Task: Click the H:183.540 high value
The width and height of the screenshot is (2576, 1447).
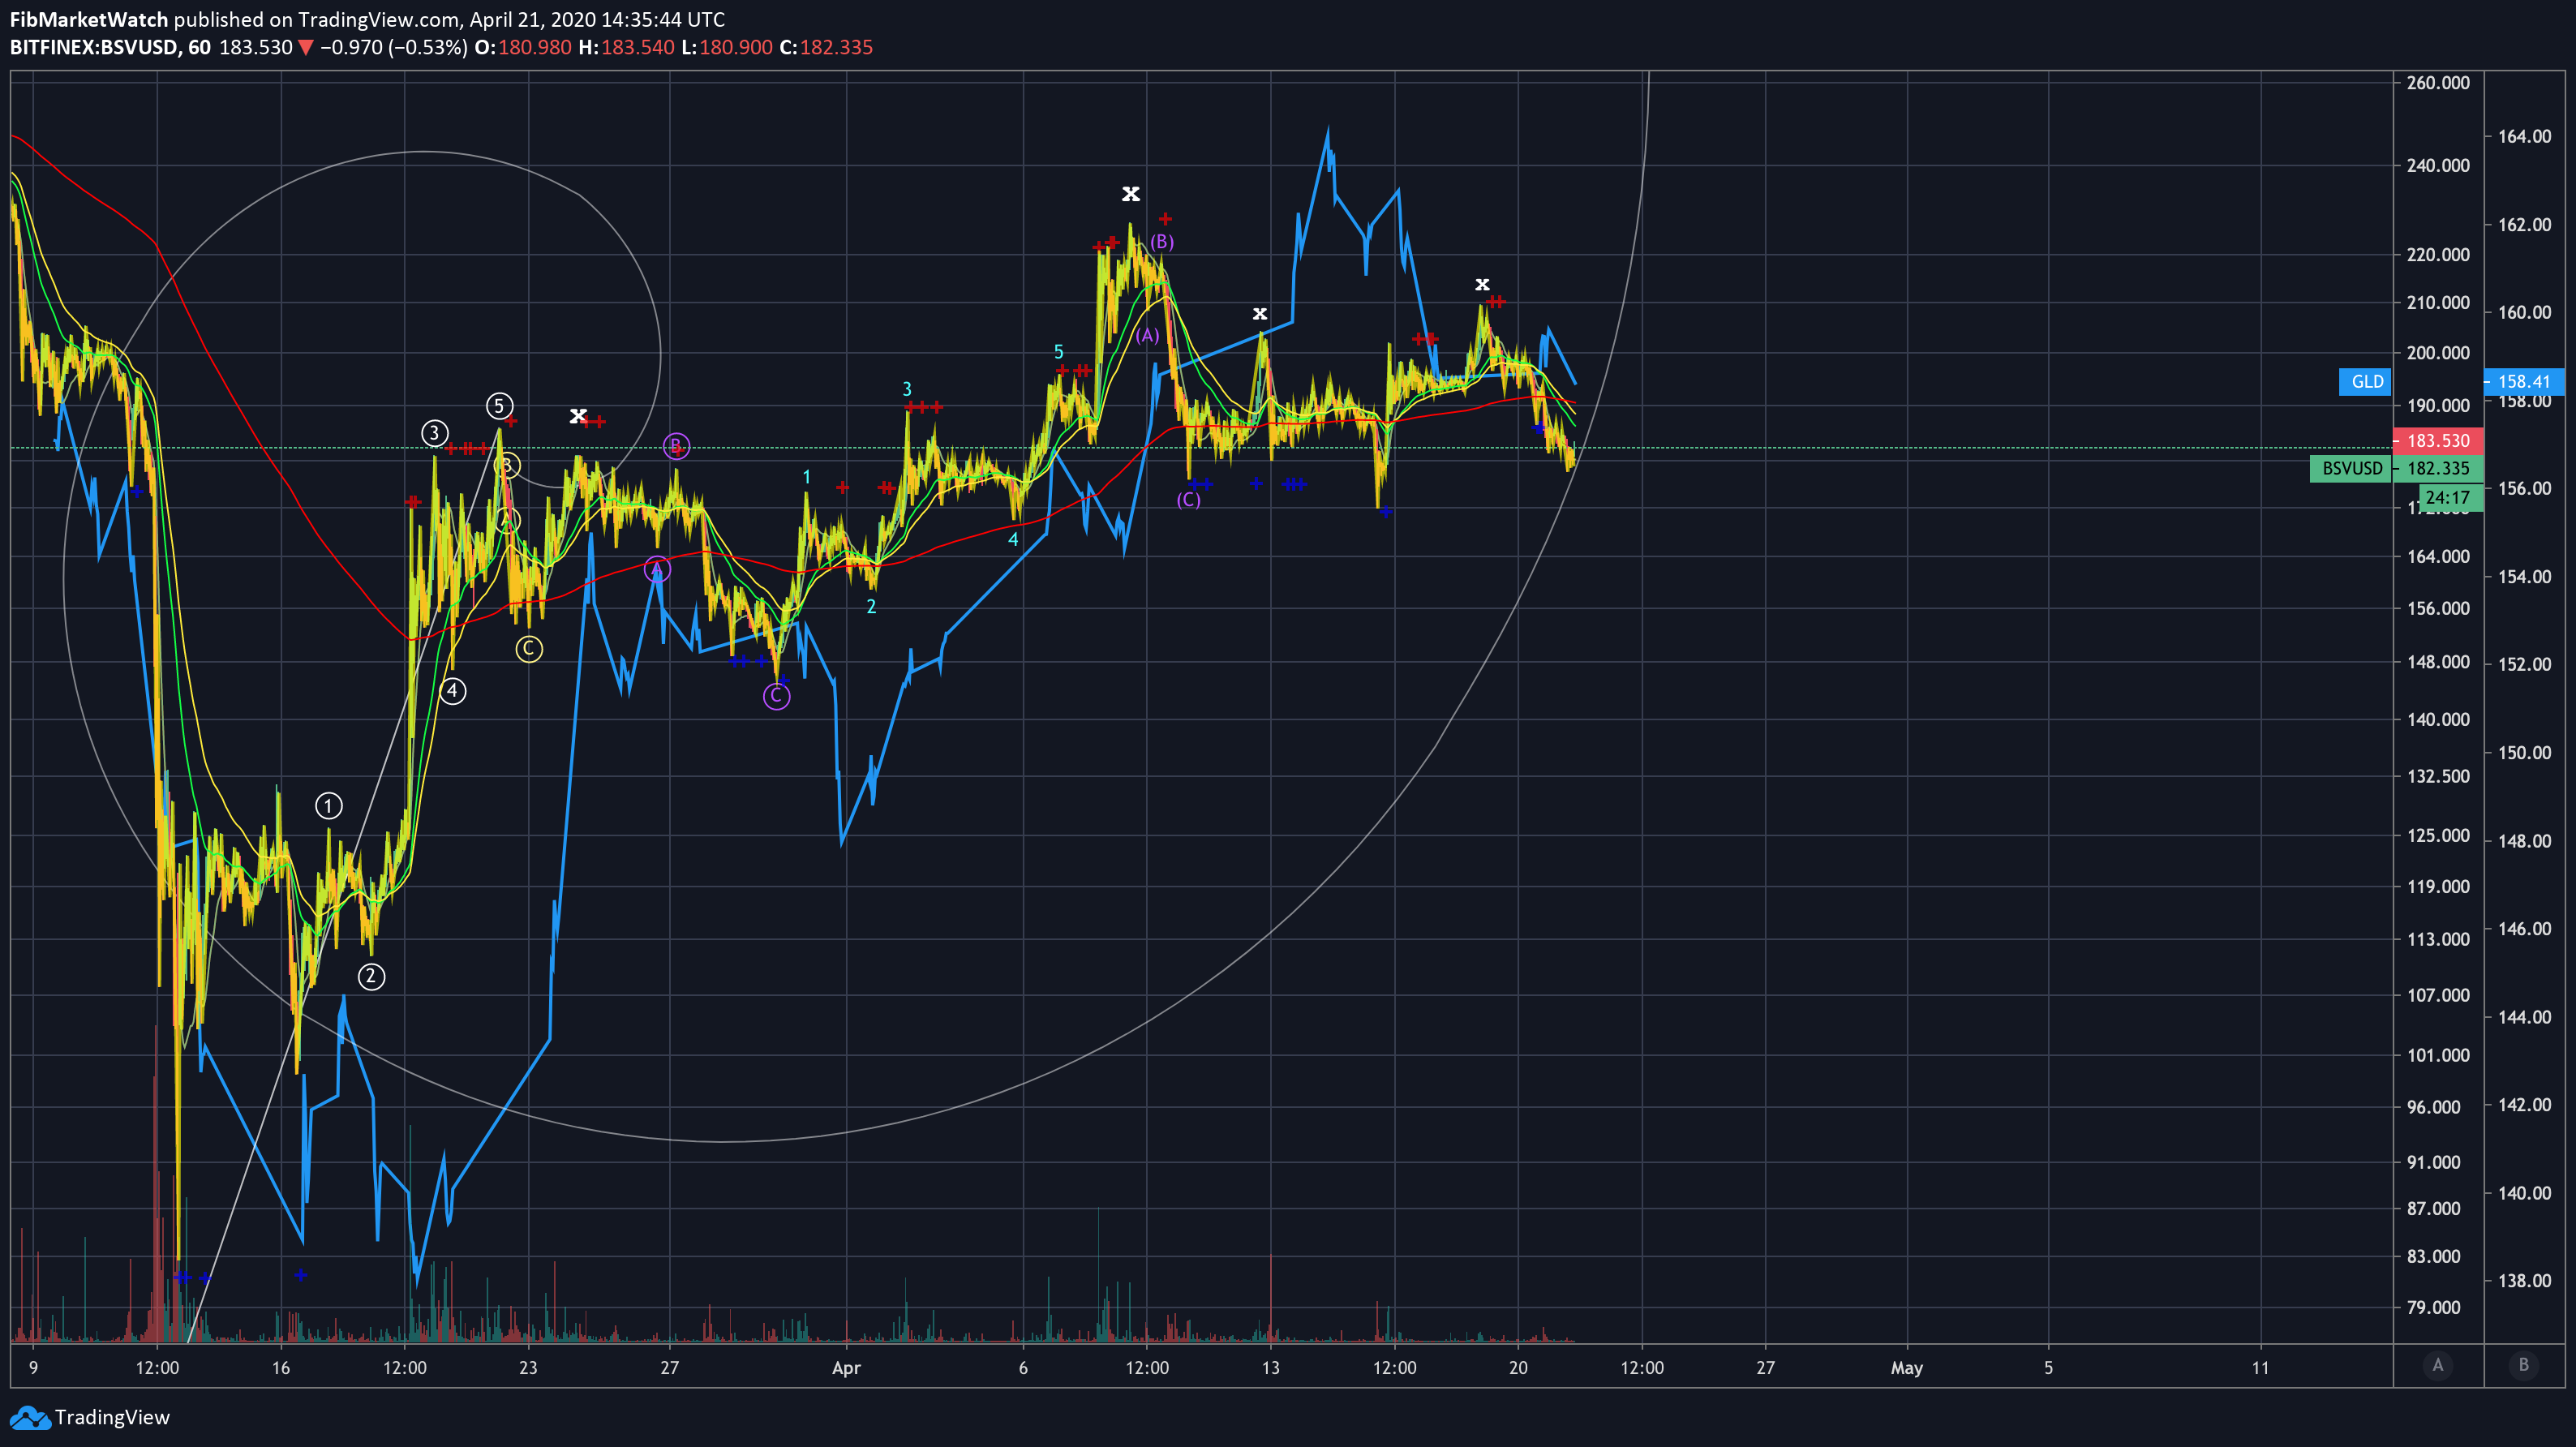Action: tap(626, 47)
